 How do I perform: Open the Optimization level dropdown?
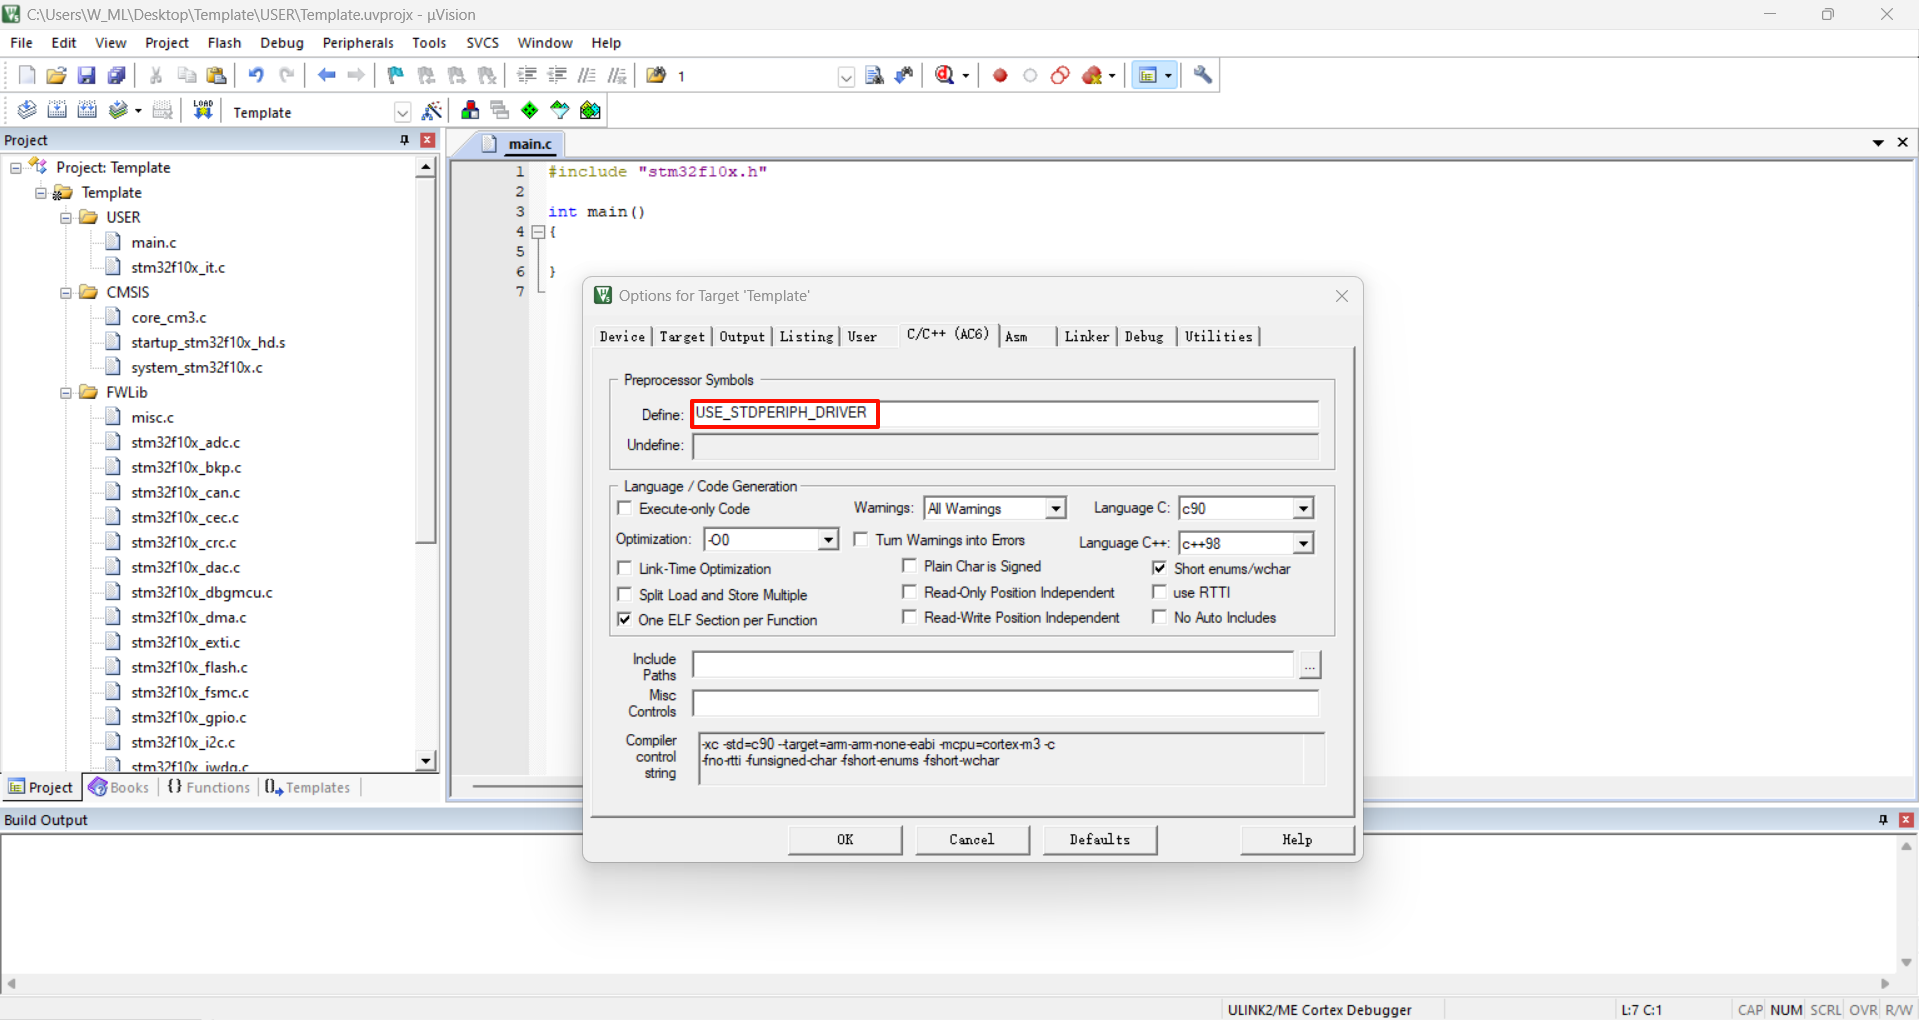[828, 540]
